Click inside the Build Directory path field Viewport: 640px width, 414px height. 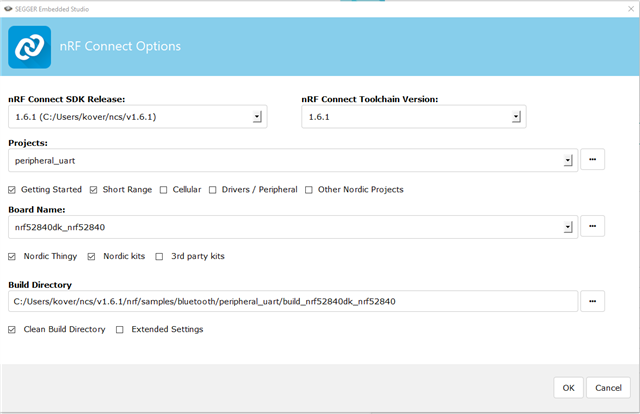(x=293, y=301)
